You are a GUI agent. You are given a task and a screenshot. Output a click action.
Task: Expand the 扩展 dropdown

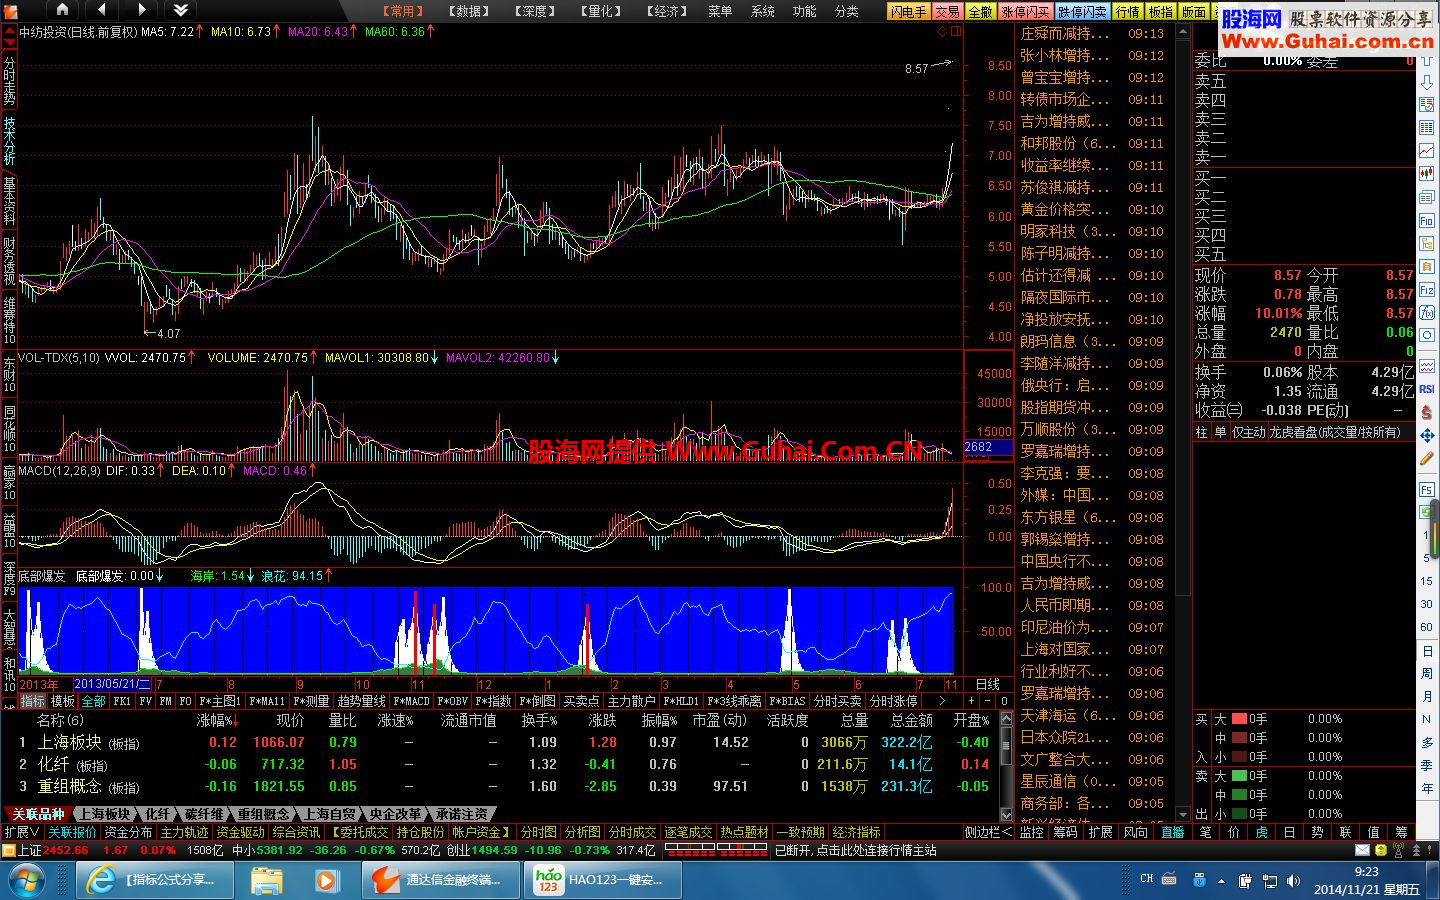22,833
